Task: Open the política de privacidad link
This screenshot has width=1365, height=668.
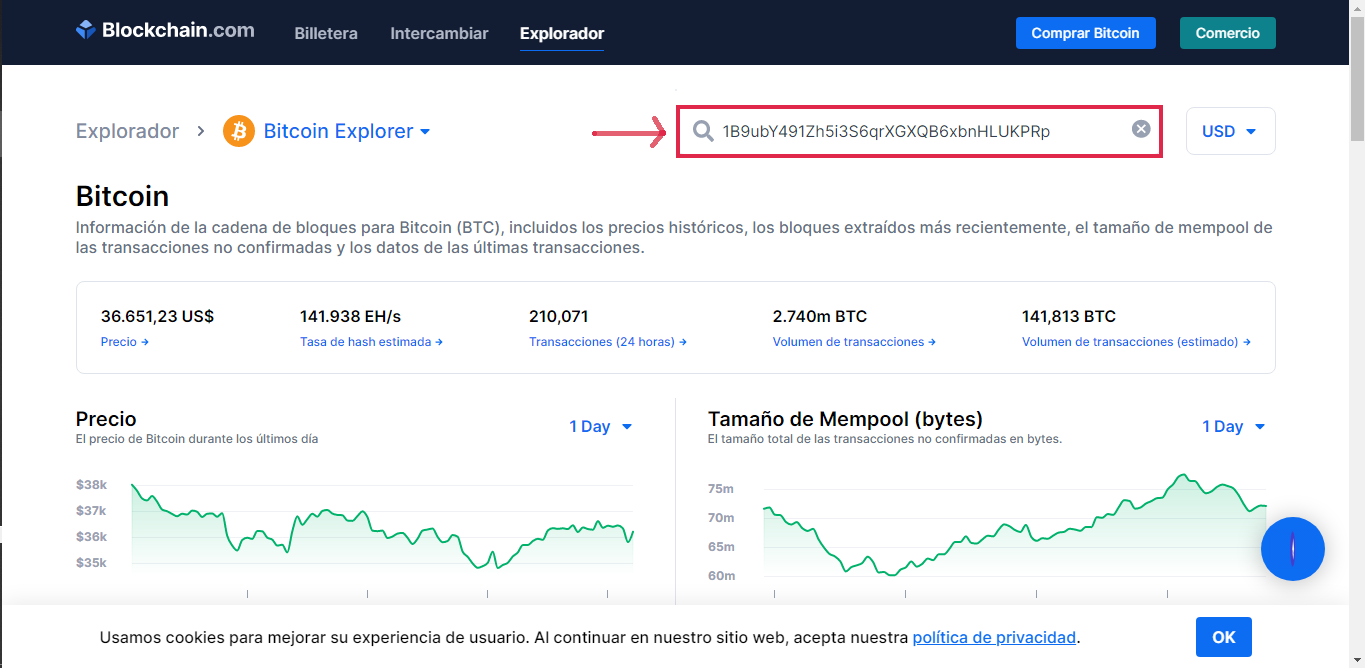Action: click(994, 637)
